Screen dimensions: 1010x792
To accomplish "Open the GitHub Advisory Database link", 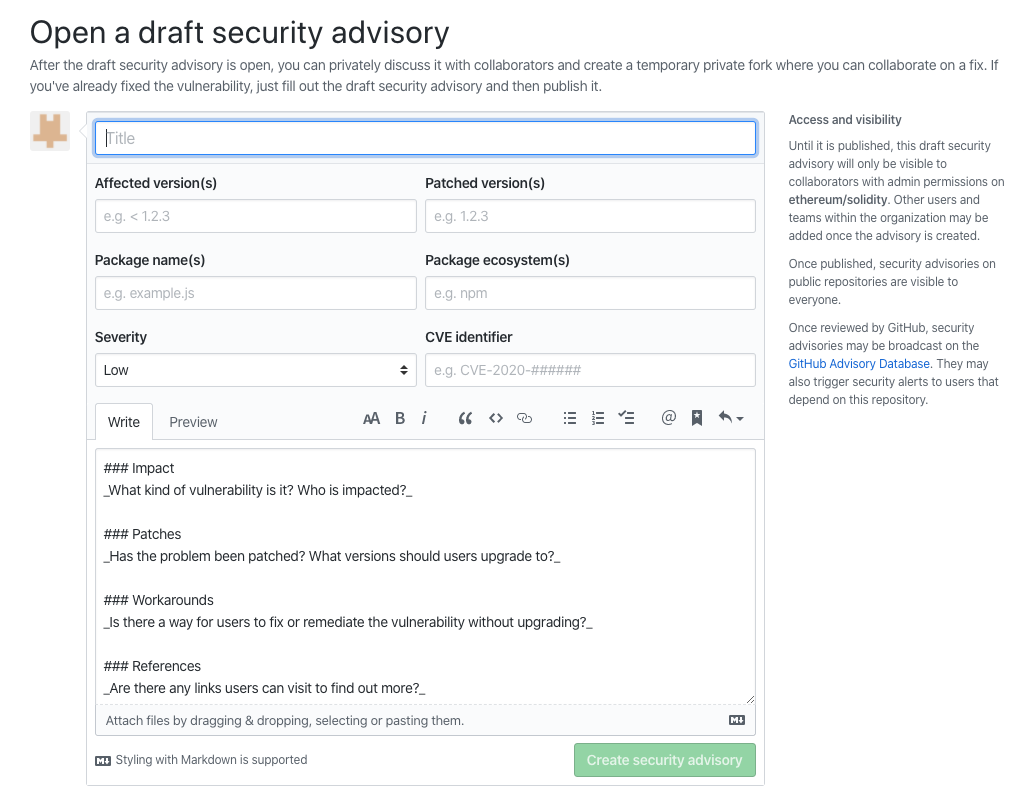I will click(x=859, y=364).
